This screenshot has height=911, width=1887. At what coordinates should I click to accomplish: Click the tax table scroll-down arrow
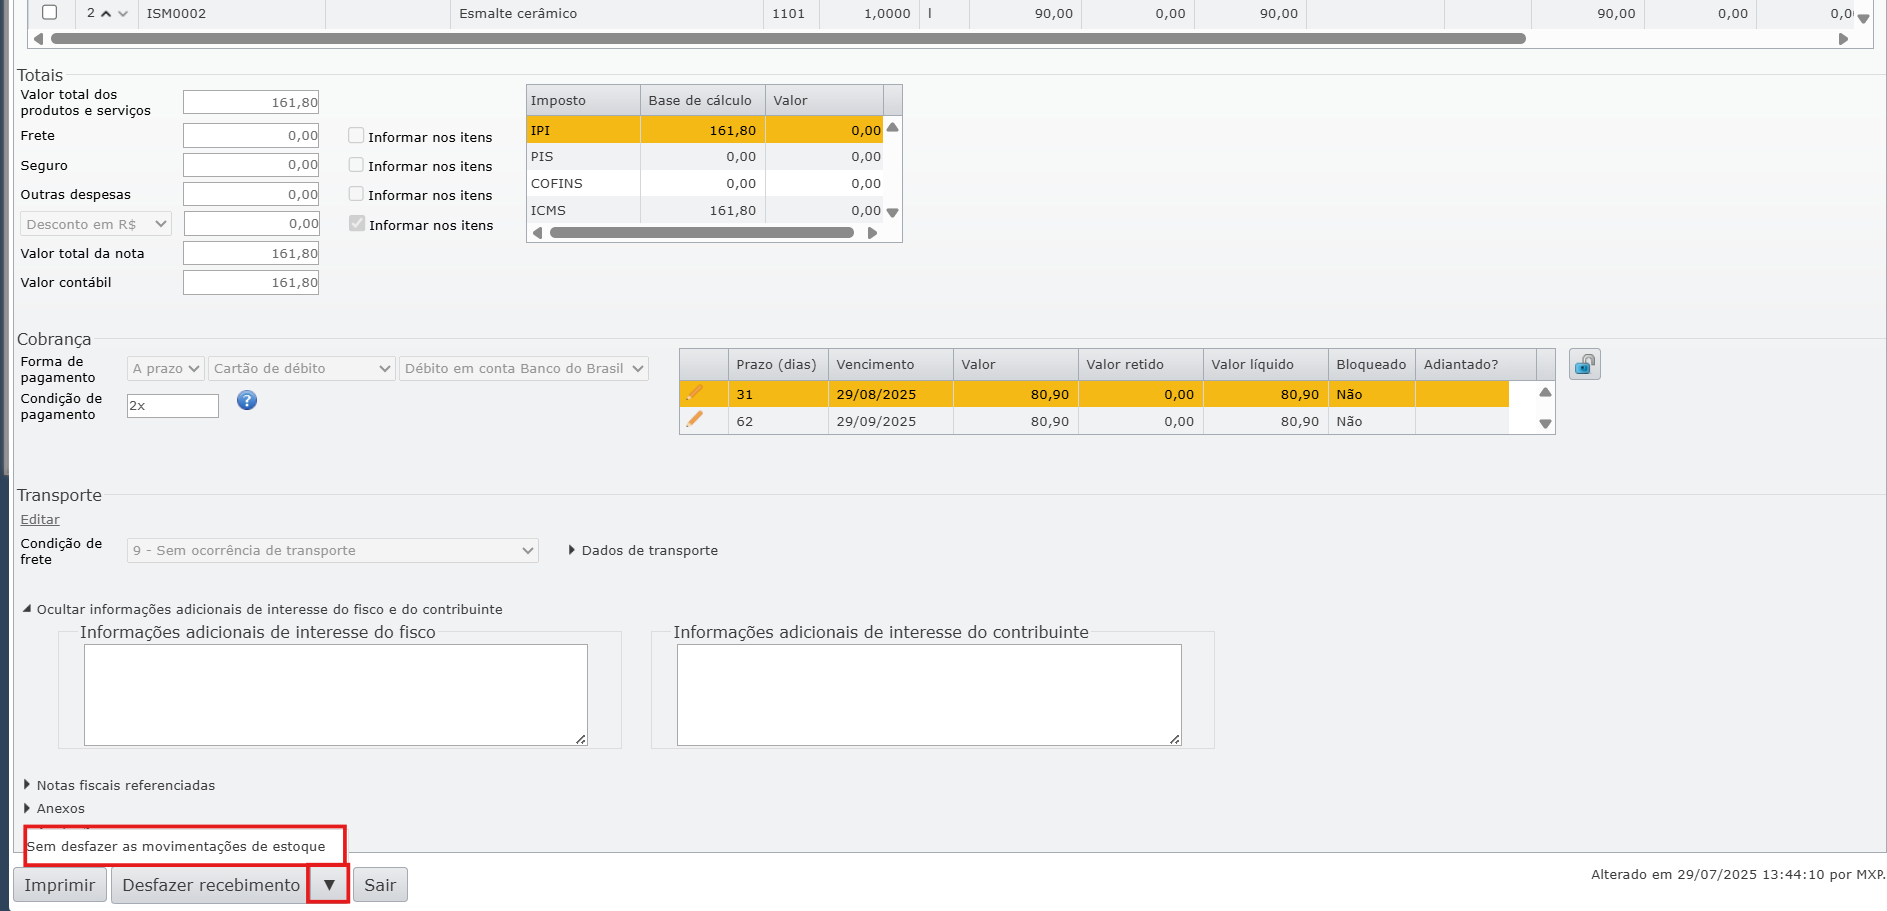coord(893,212)
